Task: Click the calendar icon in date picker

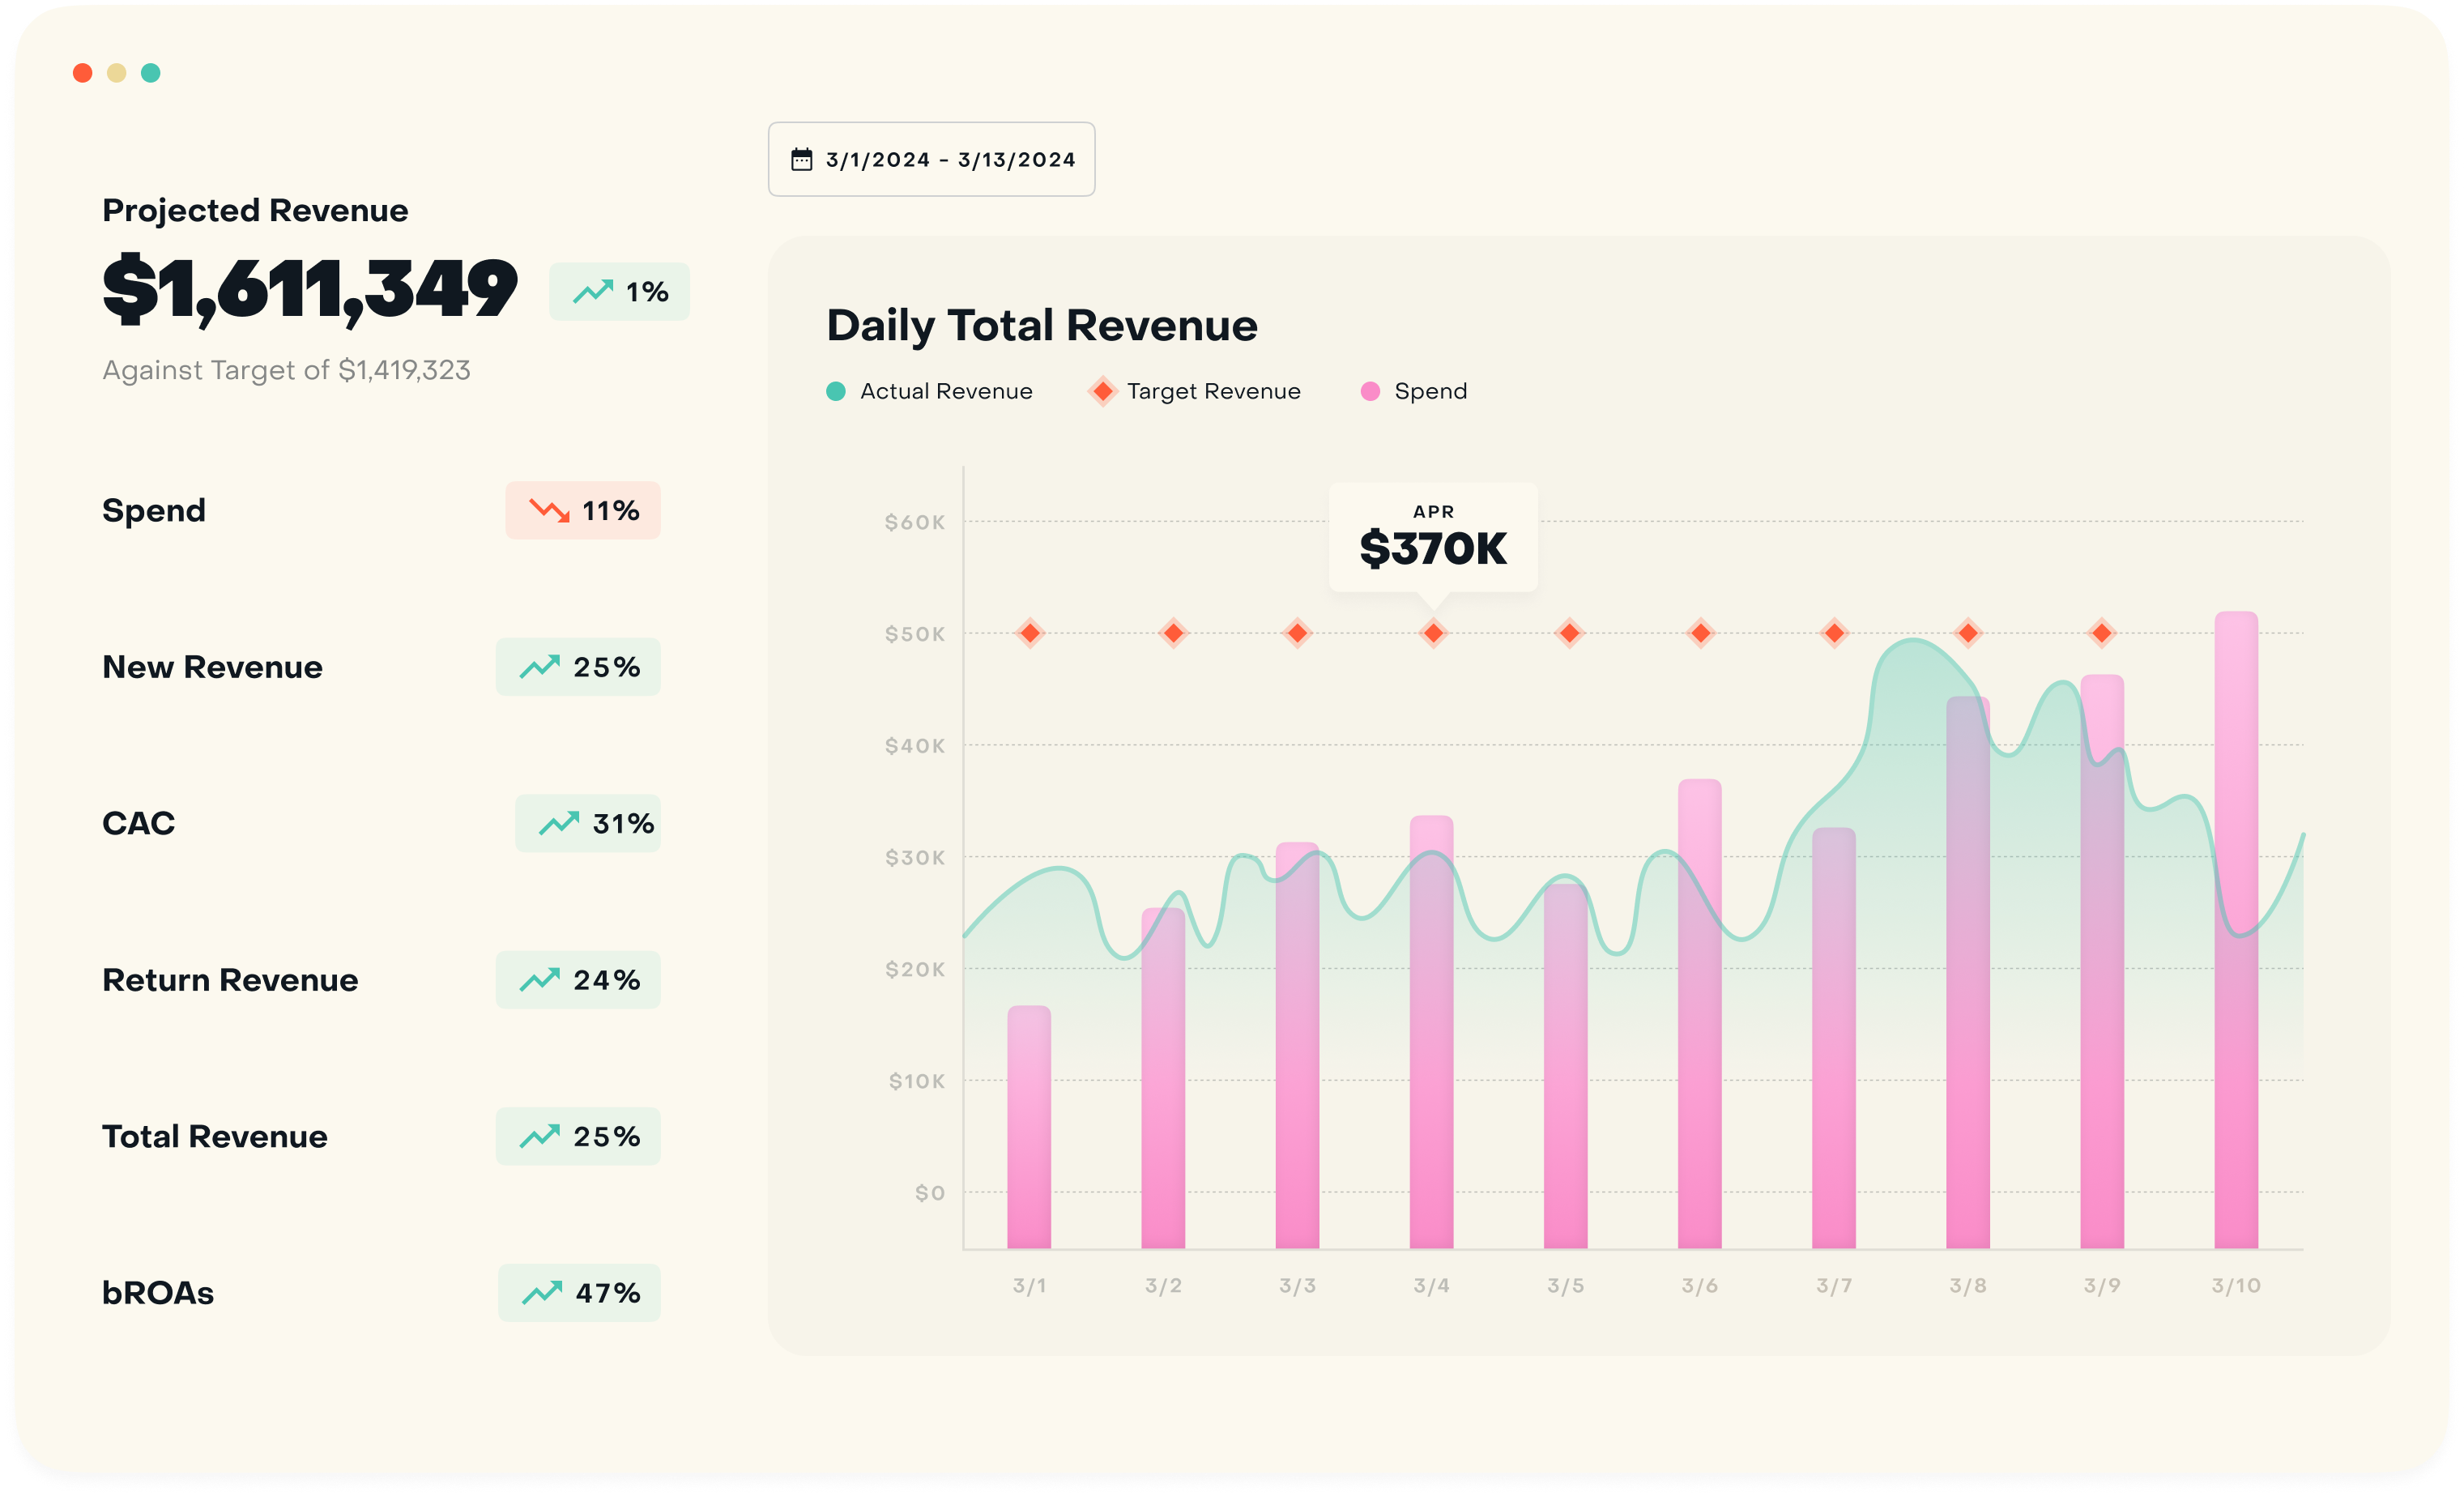Action: point(801,160)
